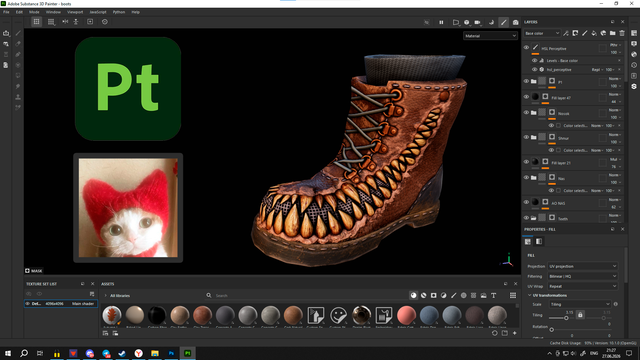Hide the HSL Perceptive layer
Image resolution: width=640 pixels, height=360 pixels.
point(527,48)
